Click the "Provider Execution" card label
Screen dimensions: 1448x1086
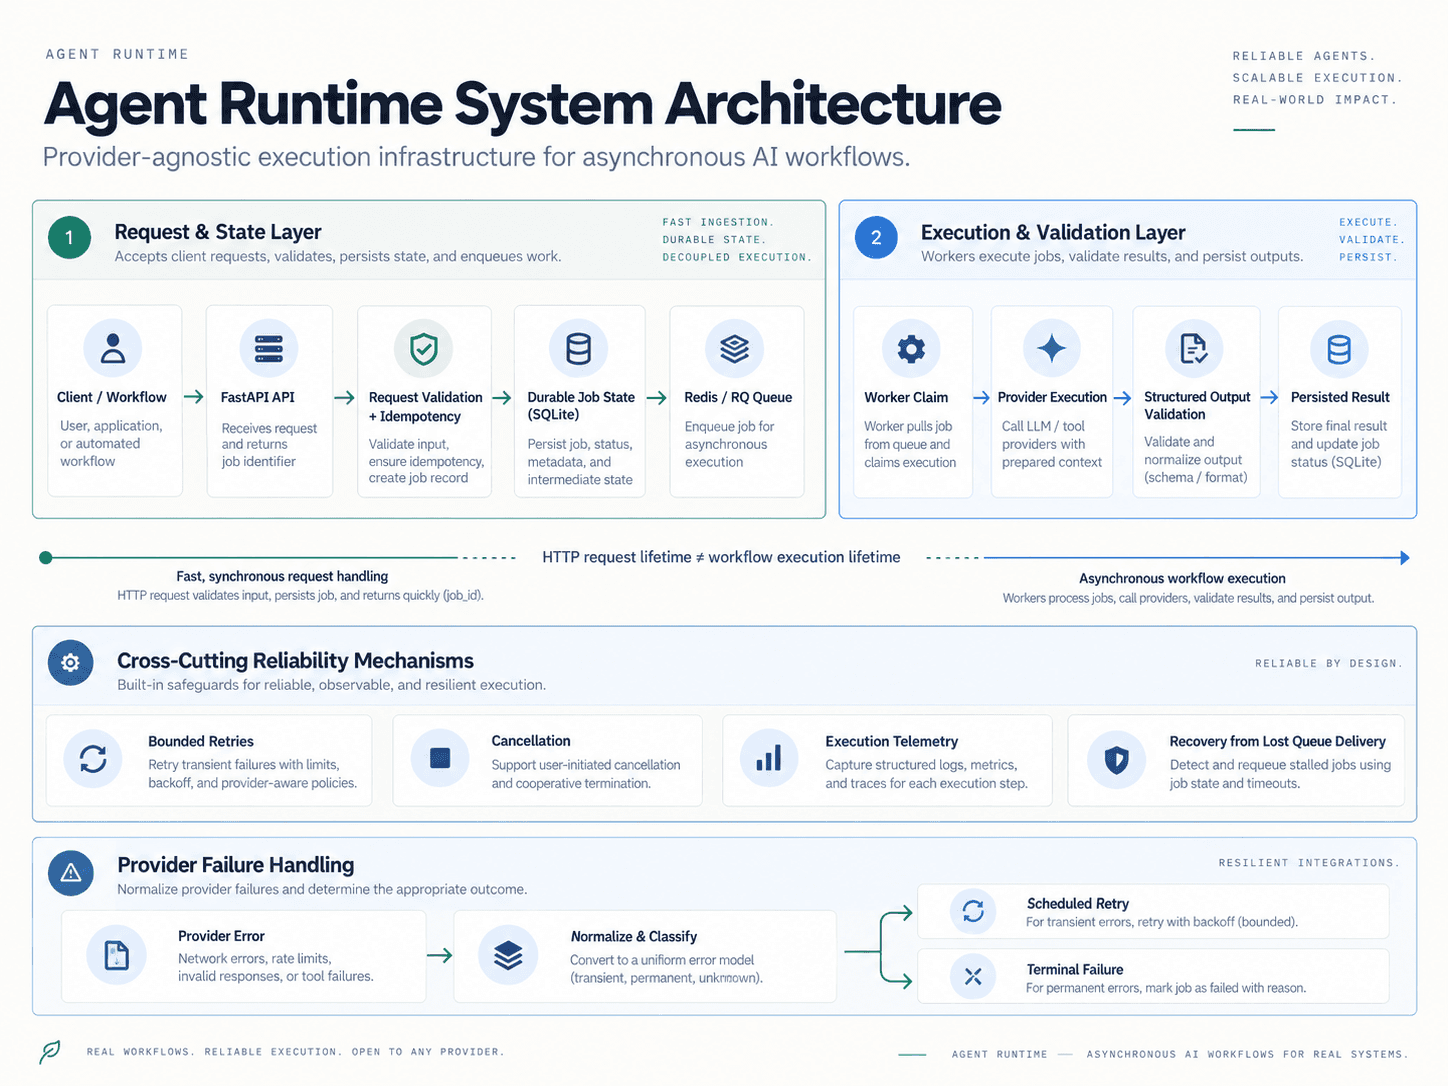click(x=1052, y=397)
